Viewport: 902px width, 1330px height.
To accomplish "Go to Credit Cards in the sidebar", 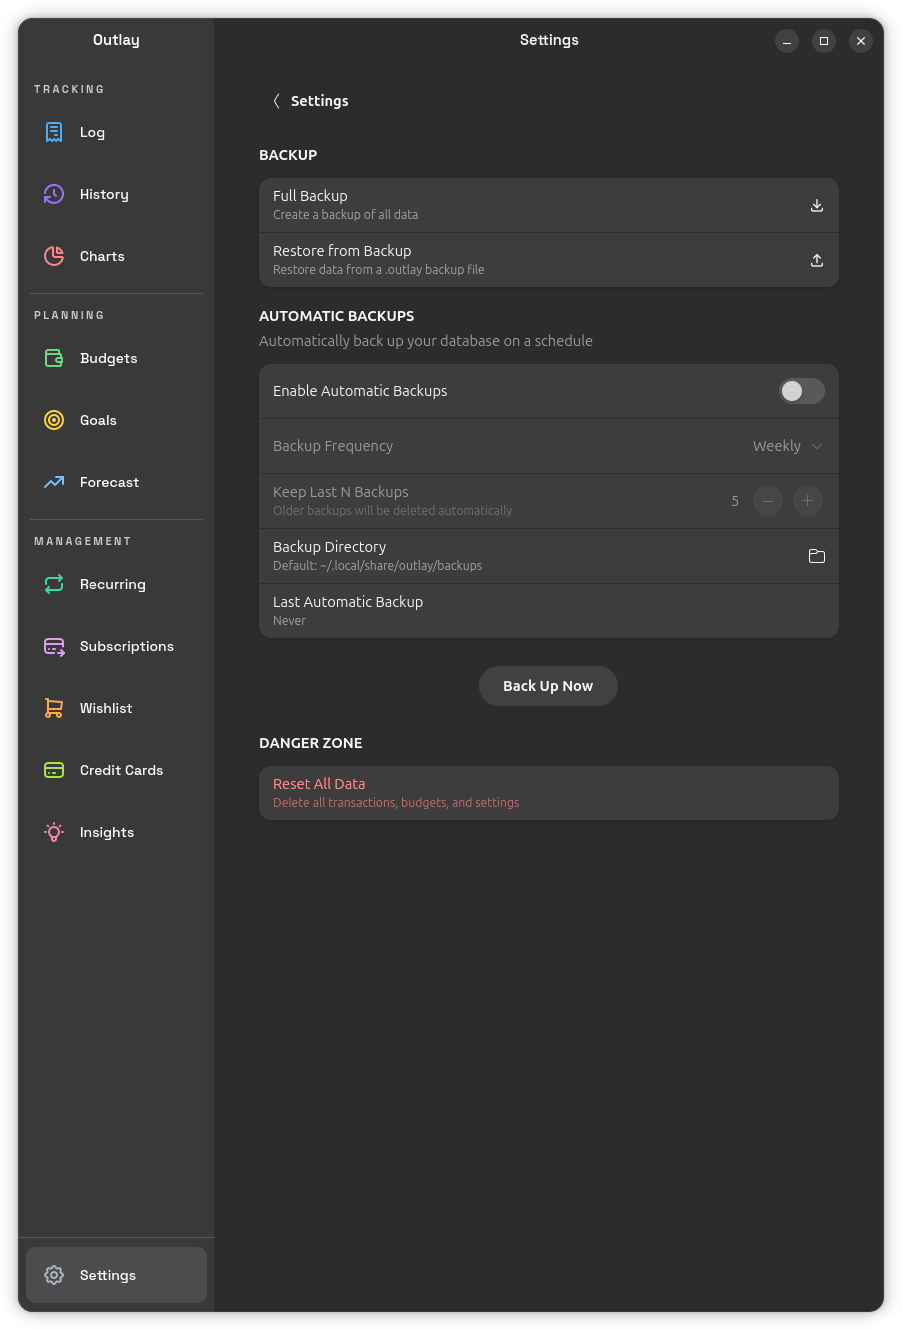I will pyautogui.click(x=121, y=770).
